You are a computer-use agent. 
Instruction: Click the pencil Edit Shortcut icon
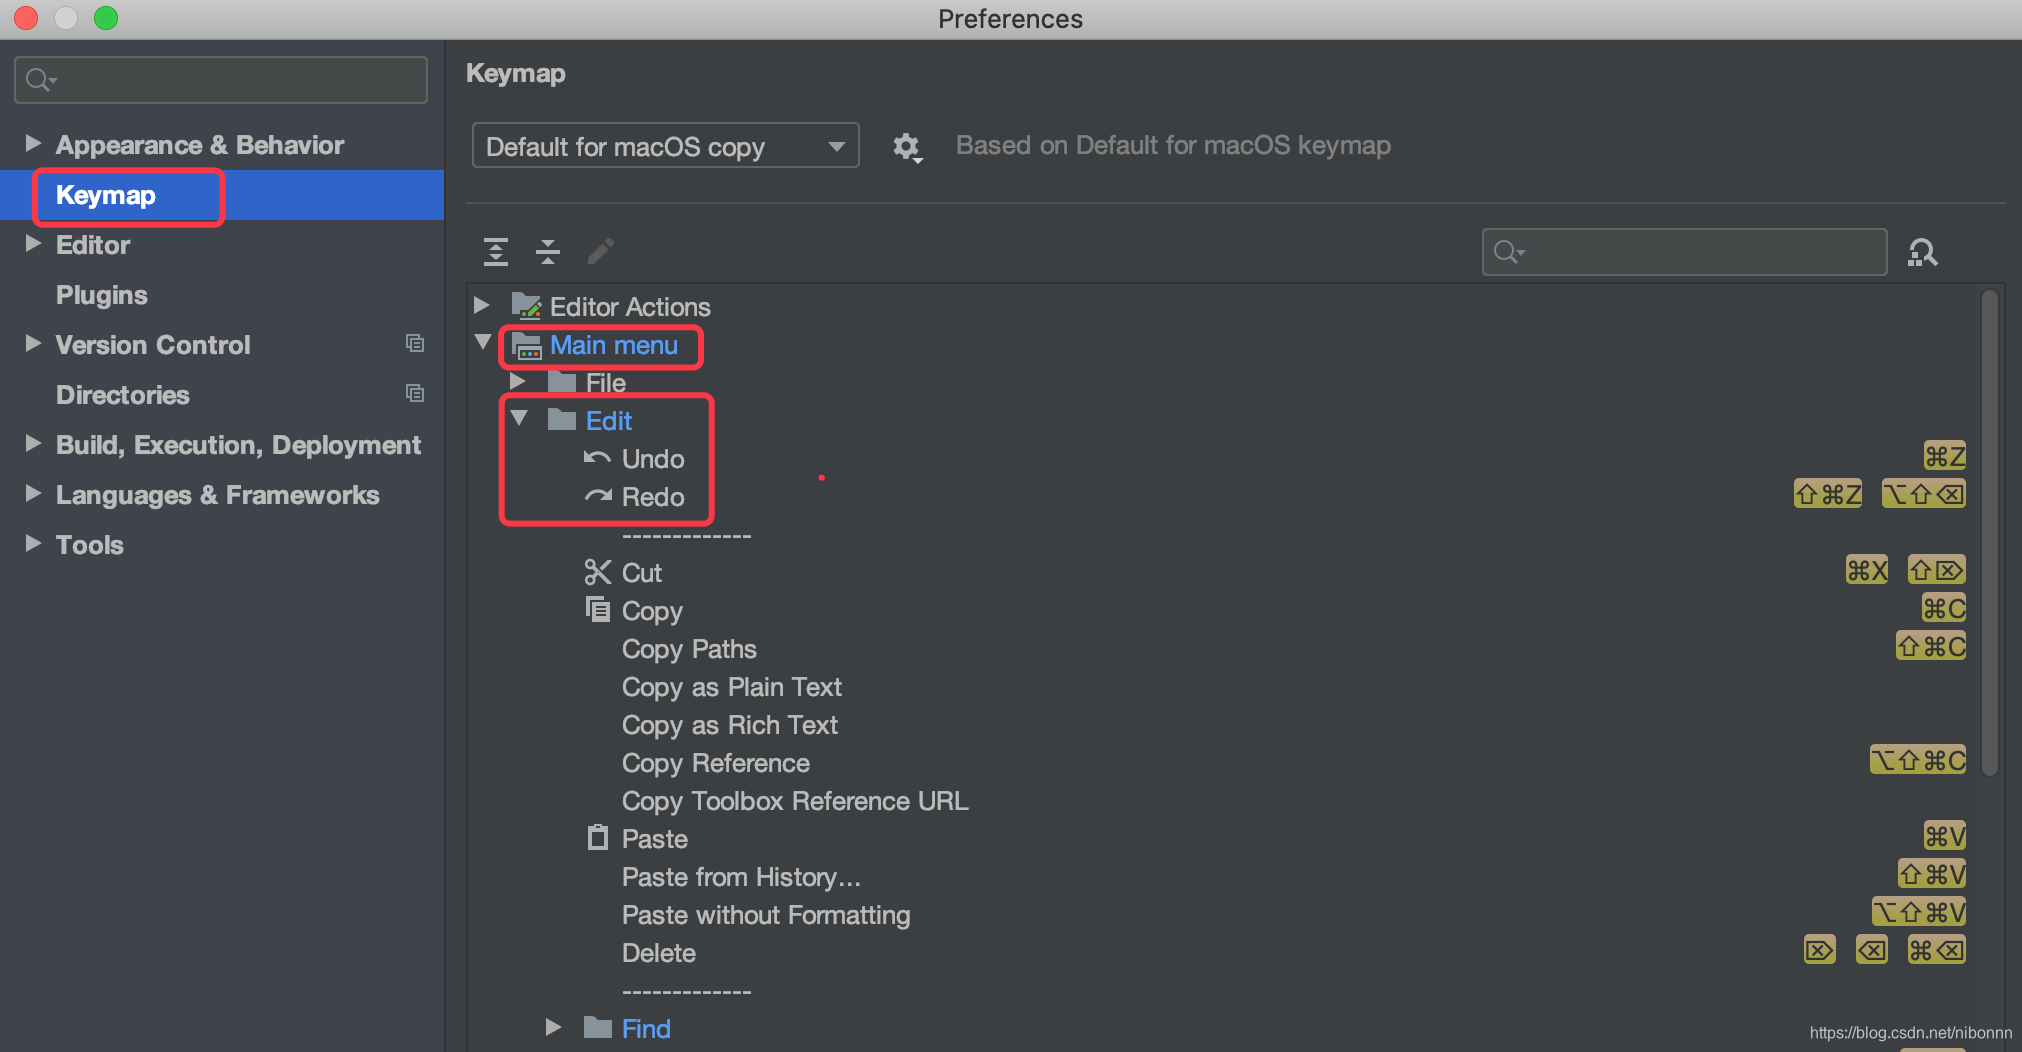click(x=600, y=251)
